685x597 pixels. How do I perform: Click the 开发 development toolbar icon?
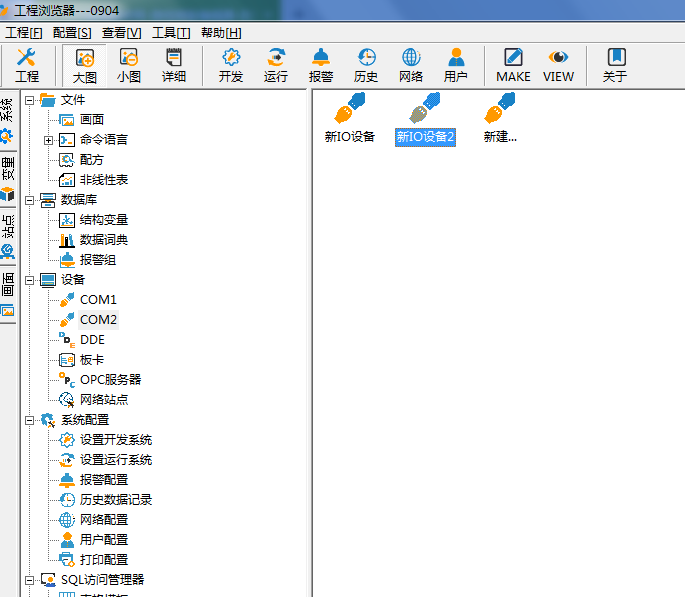pyautogui.click(x=231, y=65)
